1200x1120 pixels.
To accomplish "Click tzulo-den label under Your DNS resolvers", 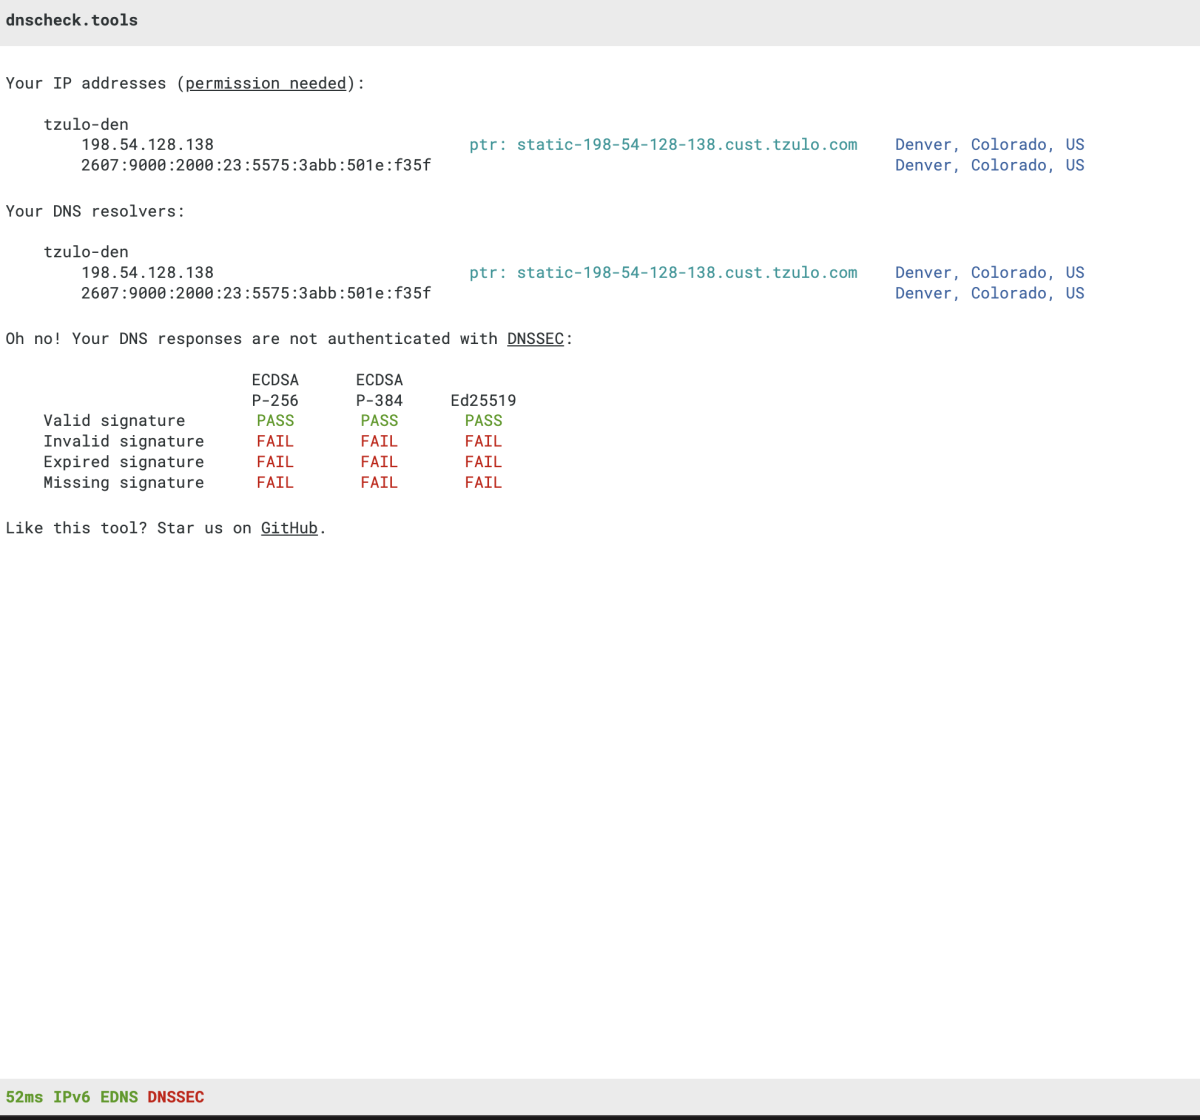I will [86, 252].
